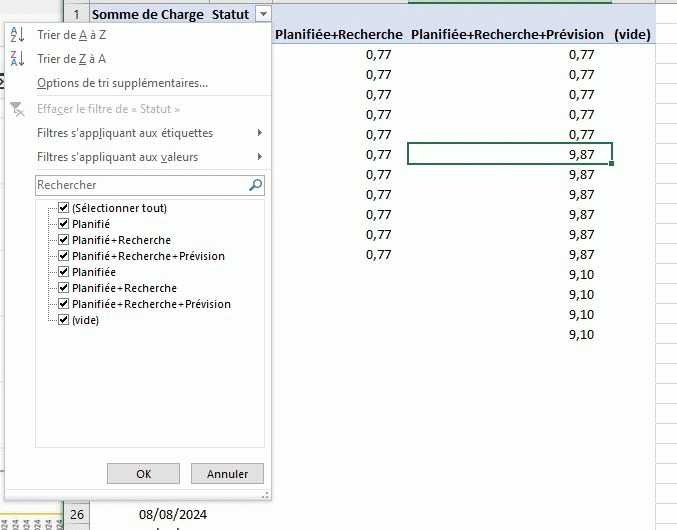Uncheck the Planifié+Recherche+Prévision checkbox
This screenshot has width=677, height=530.
[x=63, y=256]
